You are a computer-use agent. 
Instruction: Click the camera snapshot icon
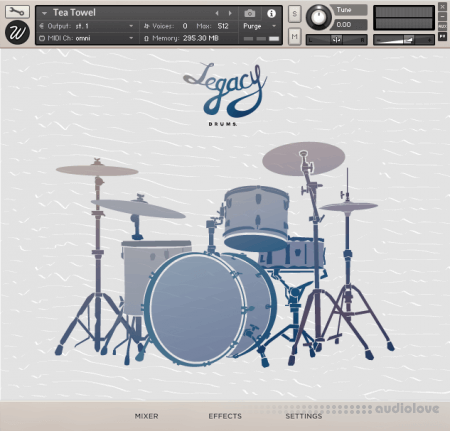[x=250, y=13]
